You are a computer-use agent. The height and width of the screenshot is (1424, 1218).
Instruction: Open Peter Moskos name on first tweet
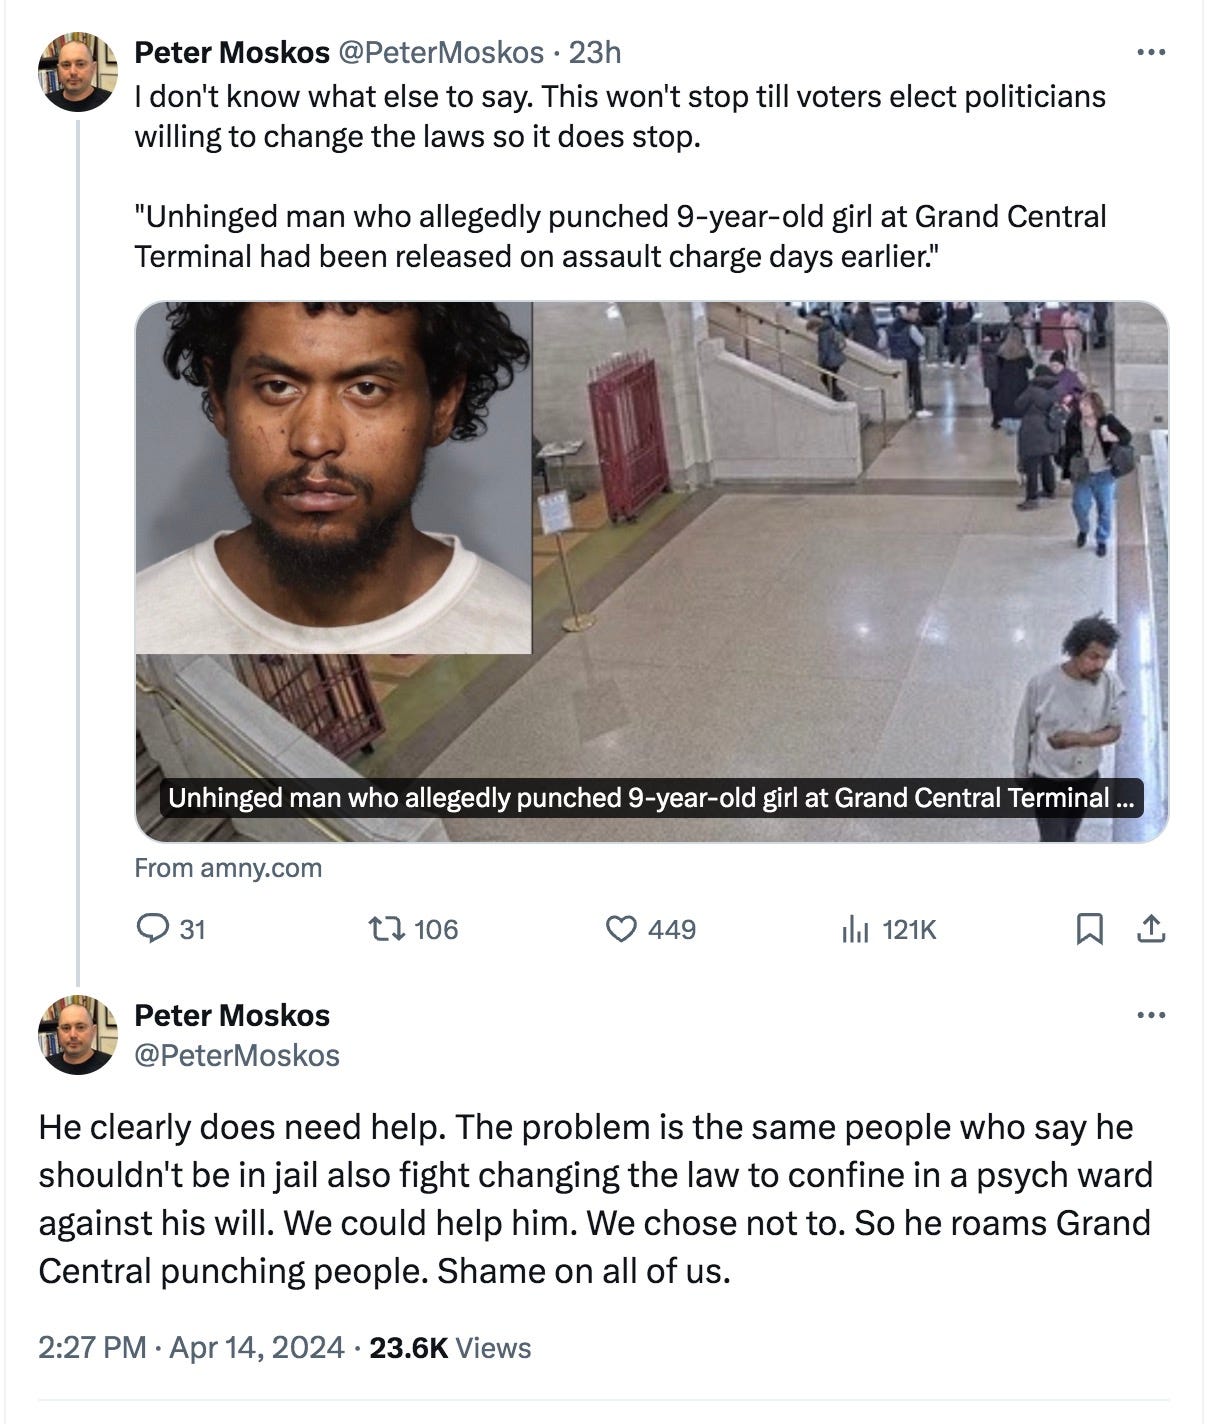click(232, 52)
